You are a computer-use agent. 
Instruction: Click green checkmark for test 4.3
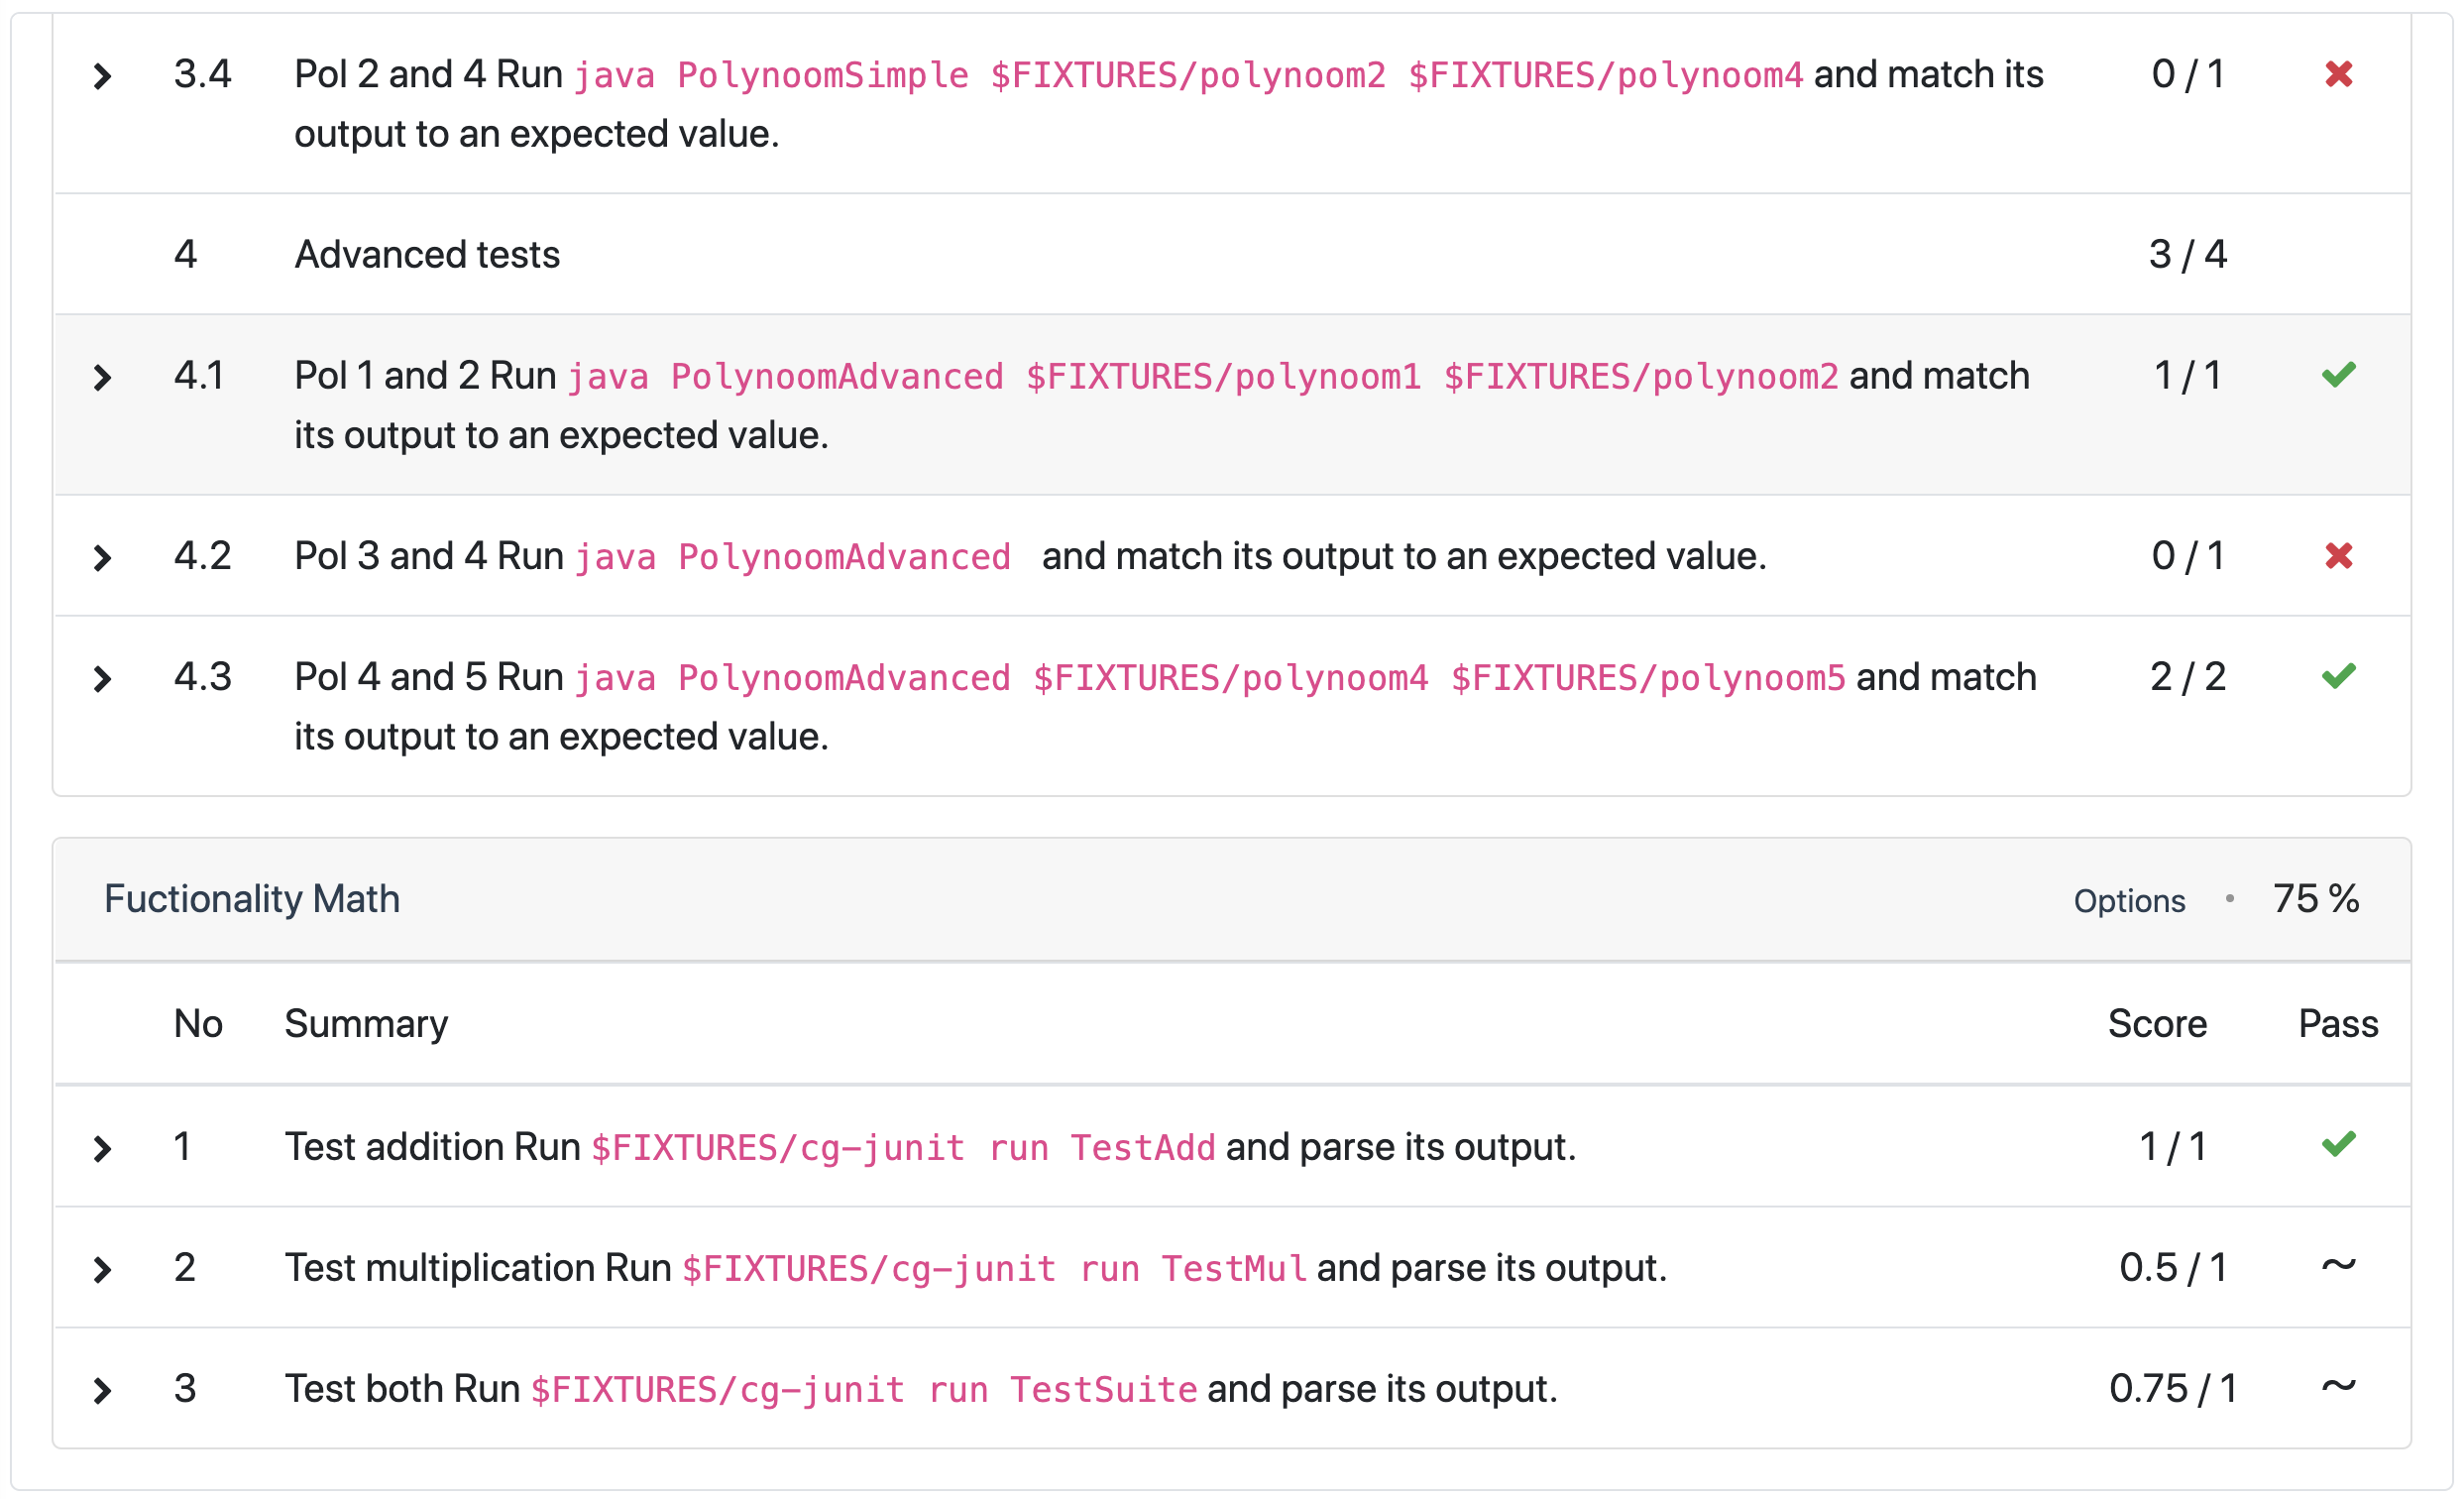point(2338,677)
